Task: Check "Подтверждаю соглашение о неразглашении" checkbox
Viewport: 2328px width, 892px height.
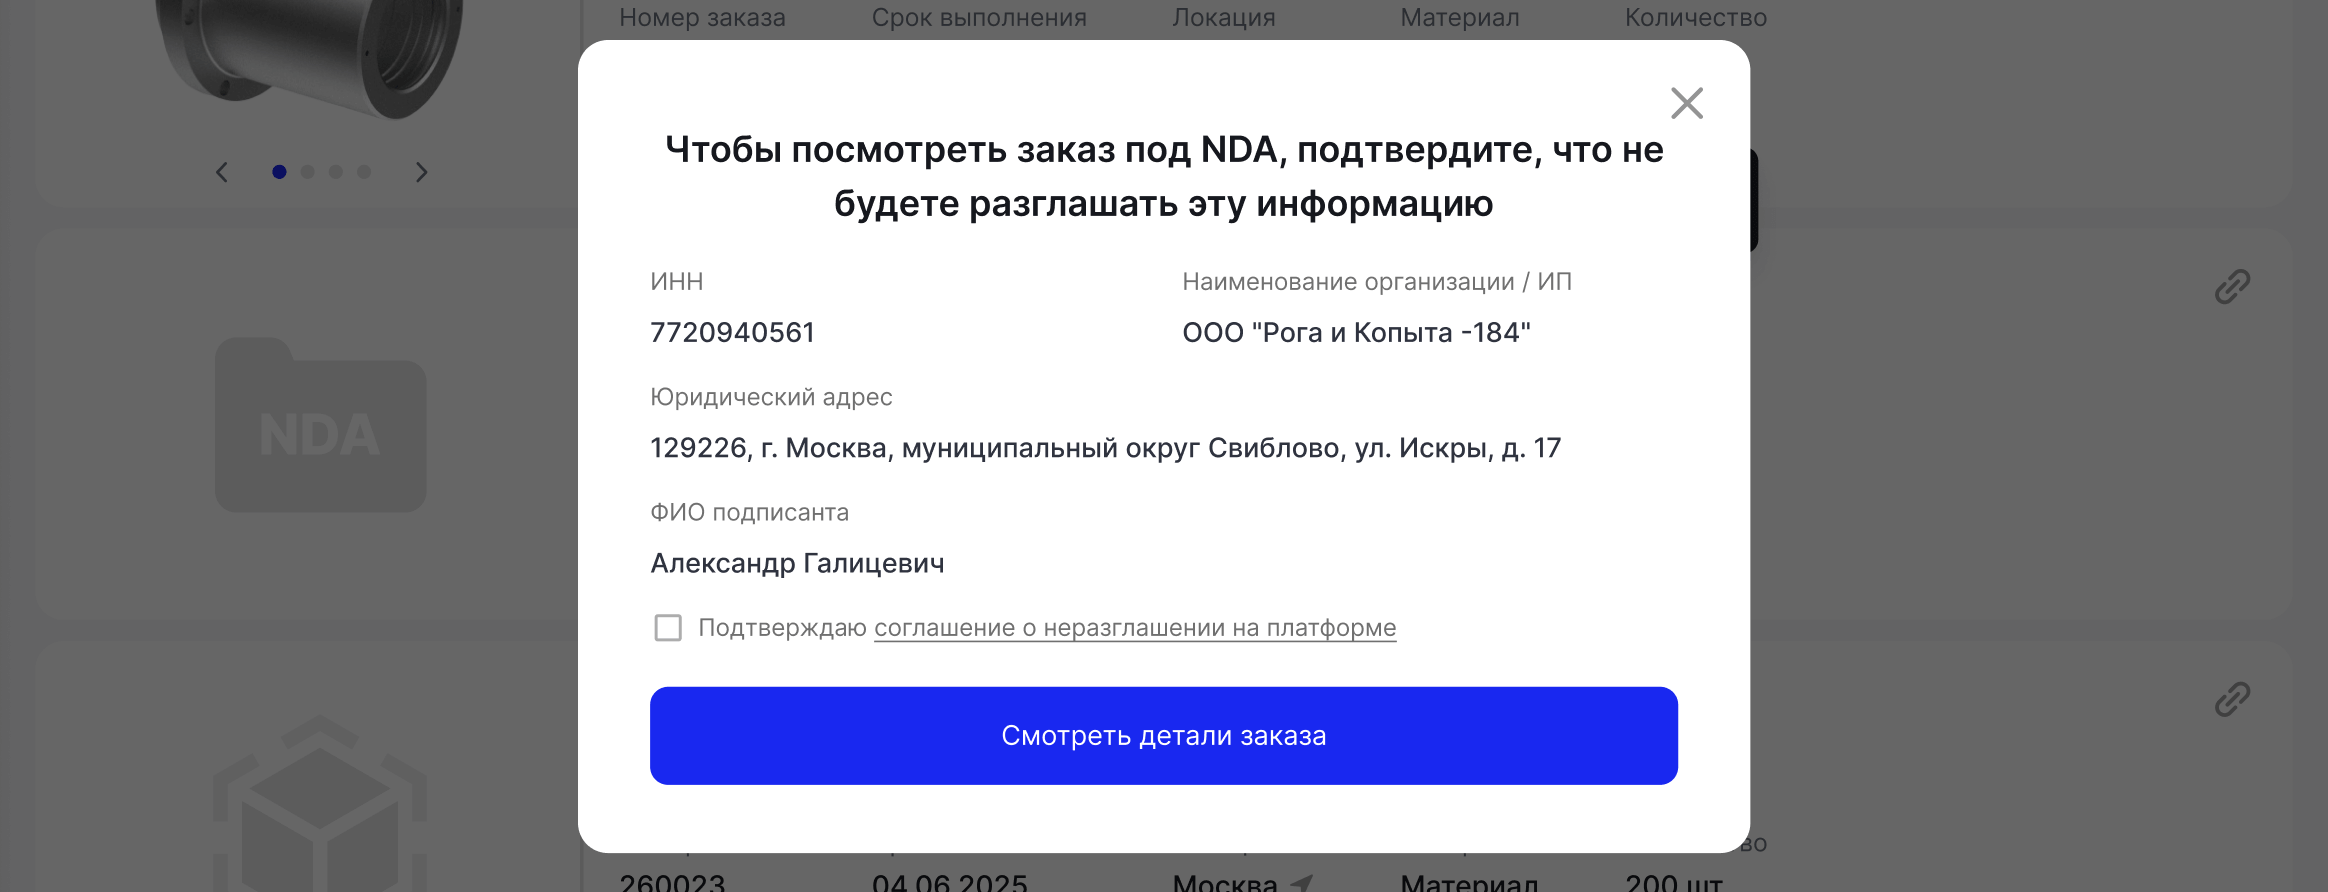Action: pyautogui.click(x=668, y=628)
